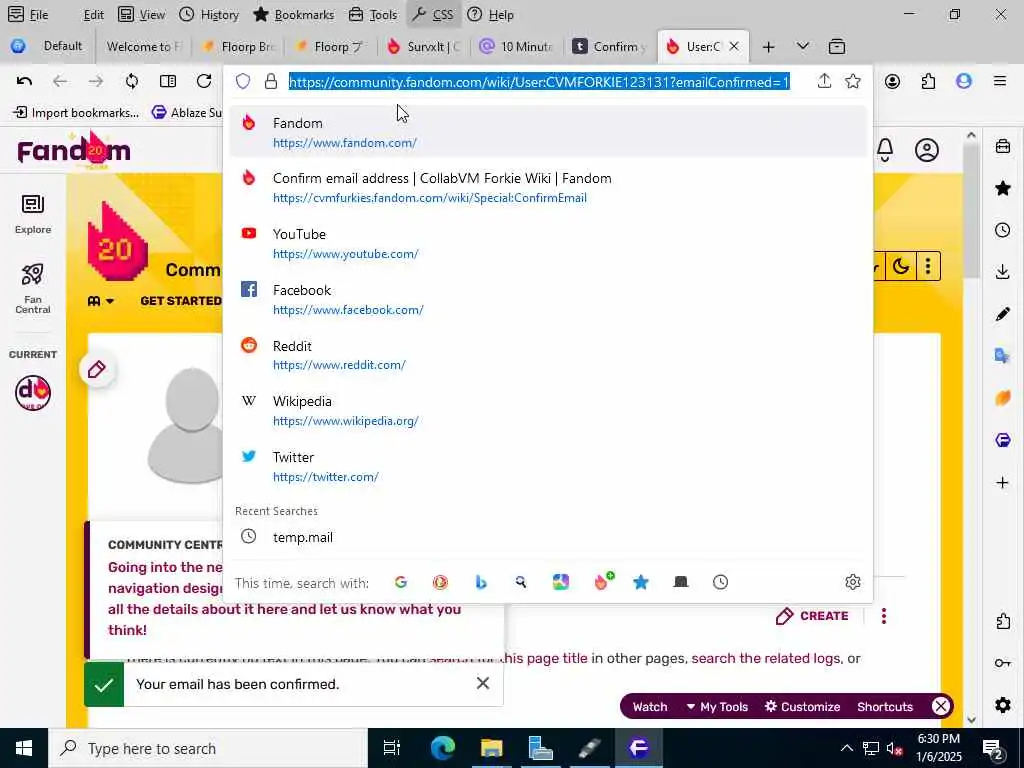Open the red kebab menu beside CREATE
Image resolution: width=1024 pixels, height=768 pixels.
(x=884, y=616)
